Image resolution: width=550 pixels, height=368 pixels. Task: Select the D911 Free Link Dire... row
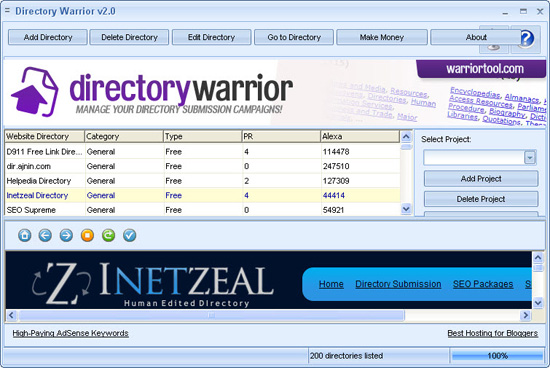tap(202, 152)
